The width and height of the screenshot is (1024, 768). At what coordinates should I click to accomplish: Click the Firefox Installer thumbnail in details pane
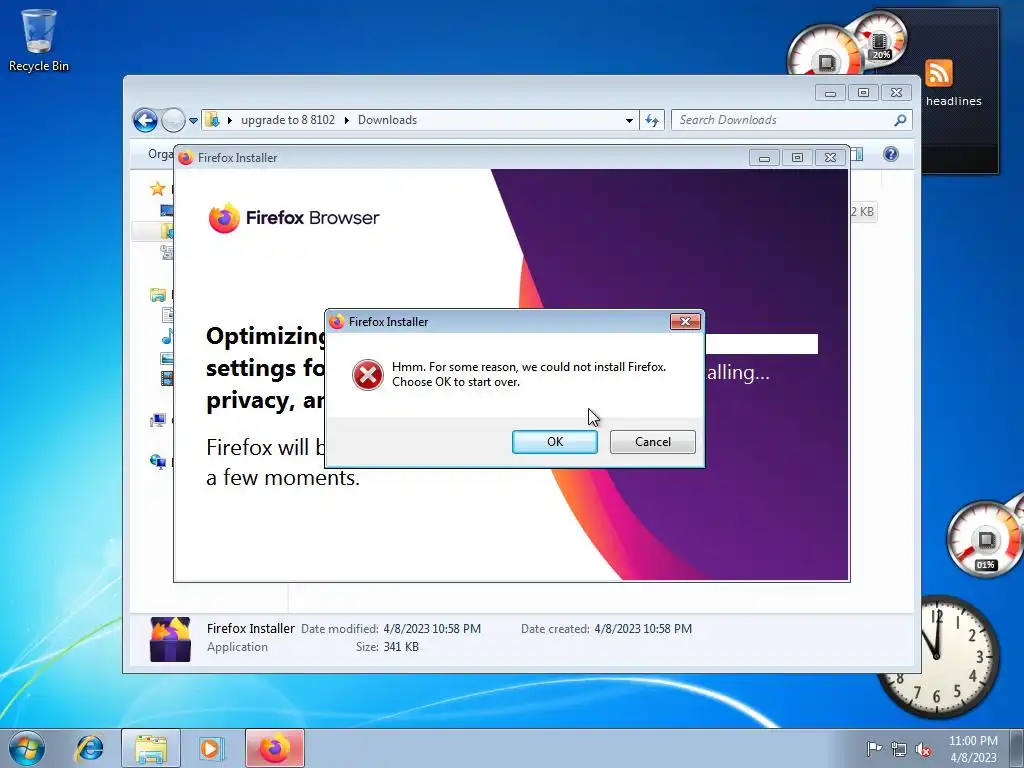tap(170, 639)
